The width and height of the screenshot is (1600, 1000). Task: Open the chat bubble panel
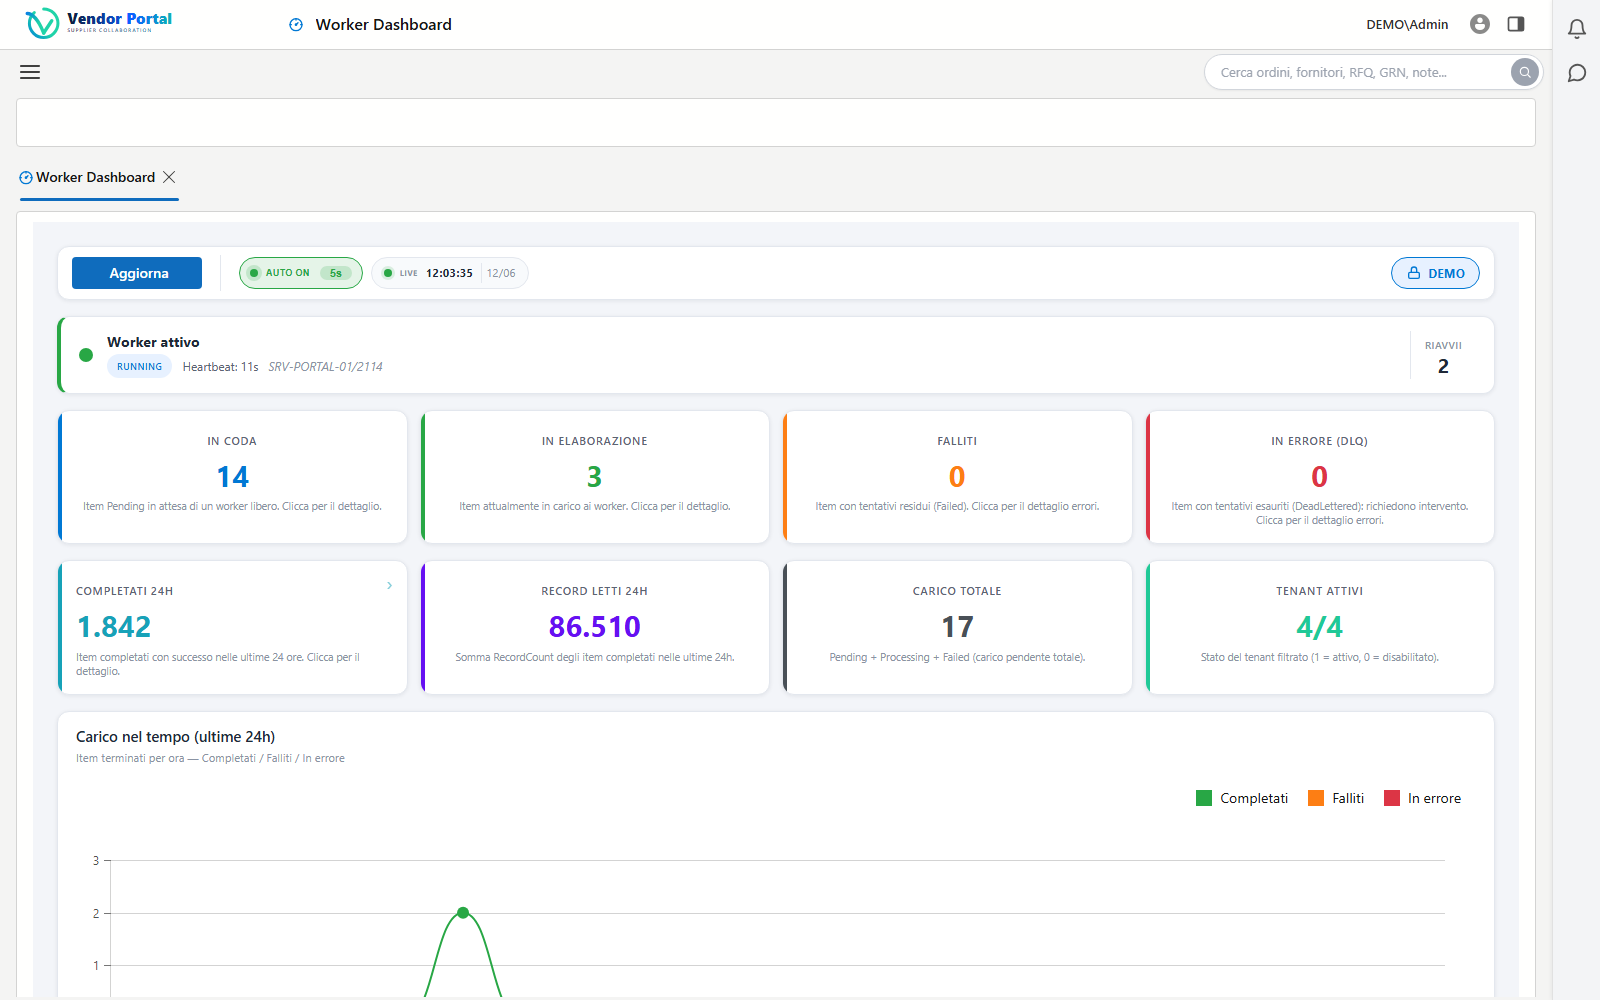1577,73
